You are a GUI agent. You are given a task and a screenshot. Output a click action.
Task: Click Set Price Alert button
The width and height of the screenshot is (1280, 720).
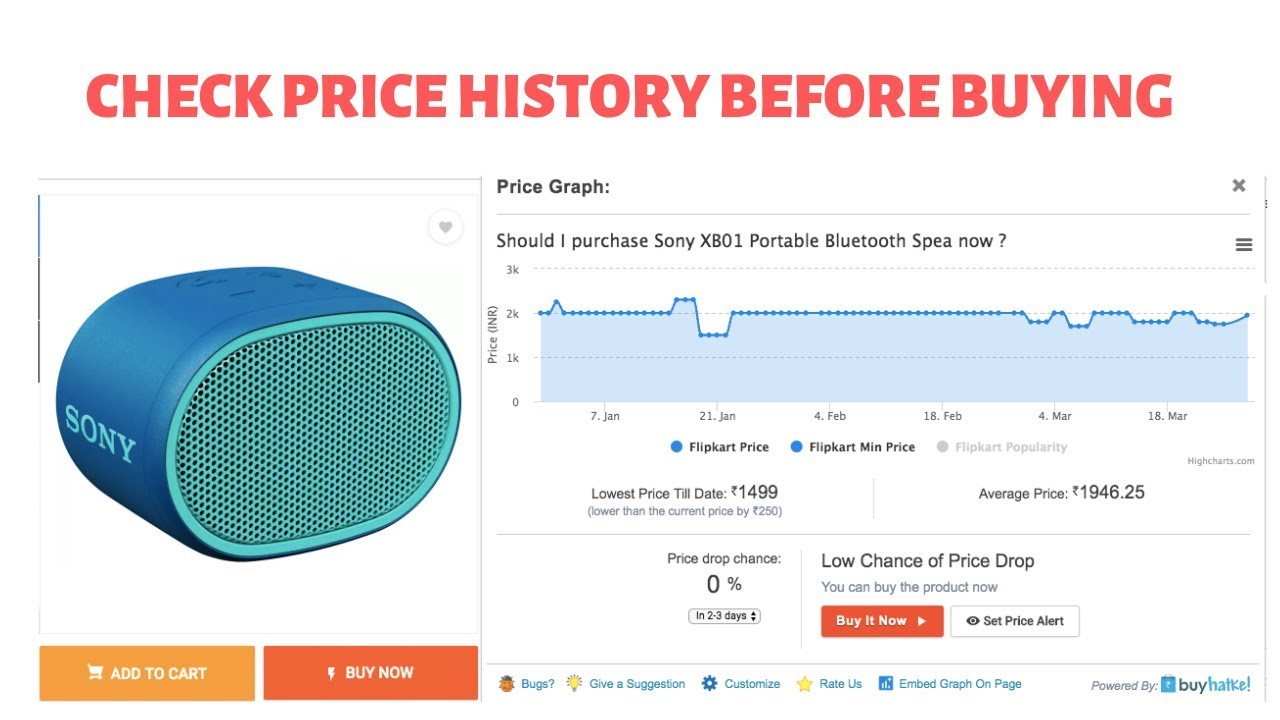coord(1014,621)
